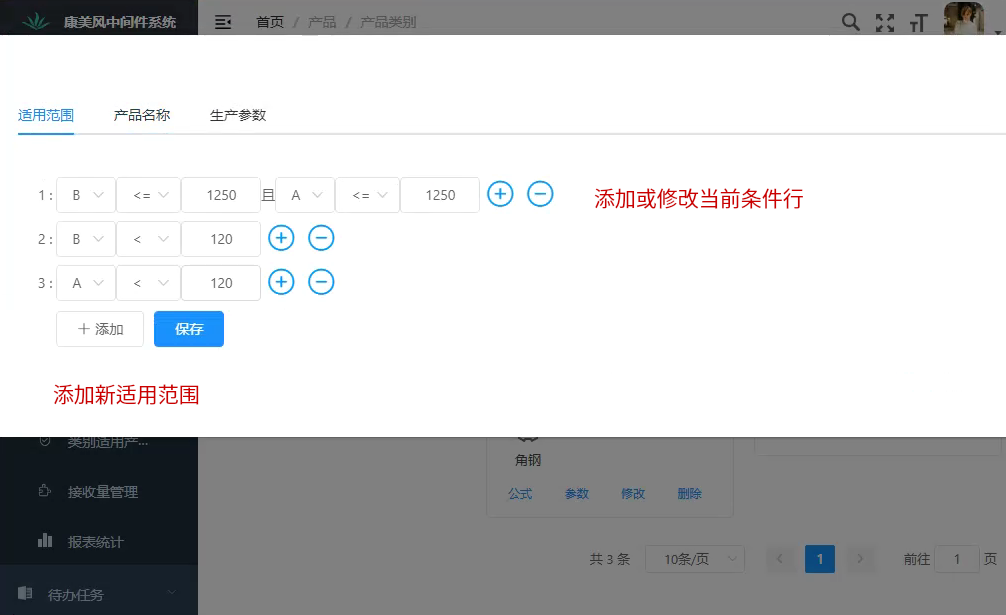This screenshot has width=1006, height=615.
Task: Toggle fullscreen using the header icon
Action: (x=884, y=22)
